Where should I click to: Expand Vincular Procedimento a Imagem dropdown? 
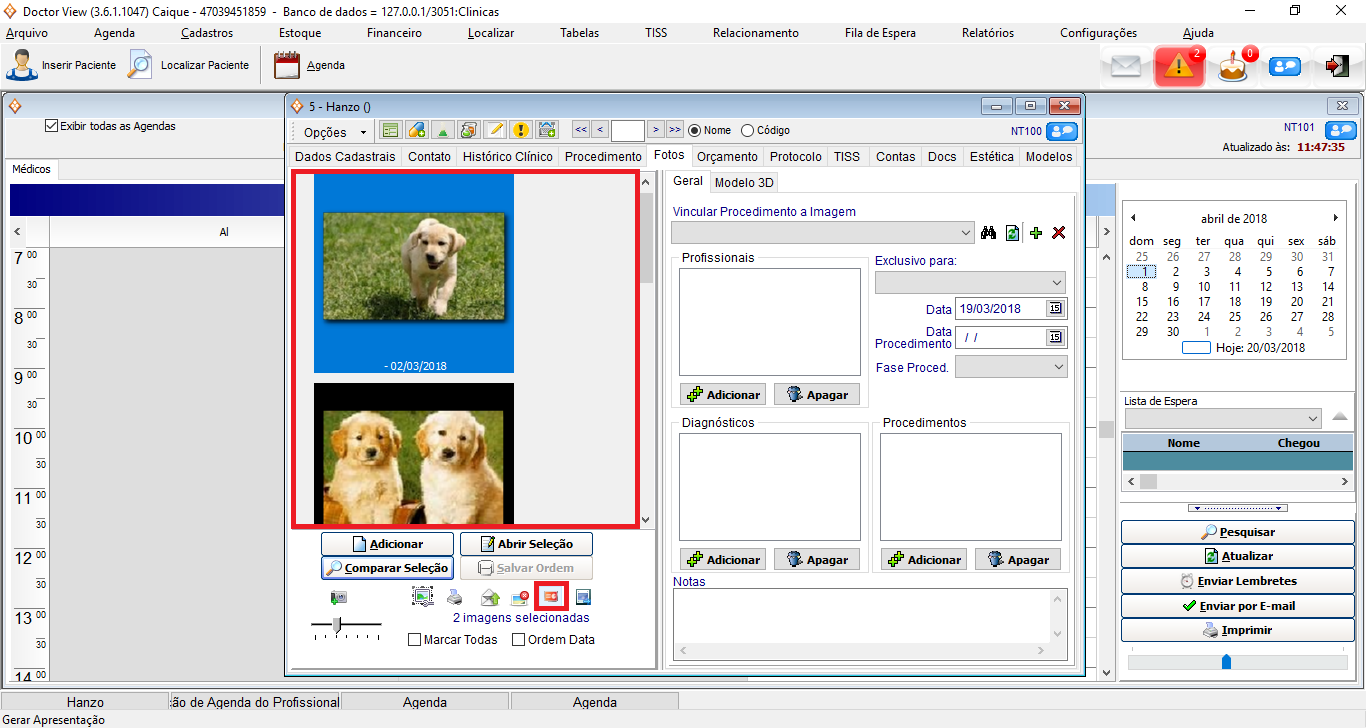[964, 233]
